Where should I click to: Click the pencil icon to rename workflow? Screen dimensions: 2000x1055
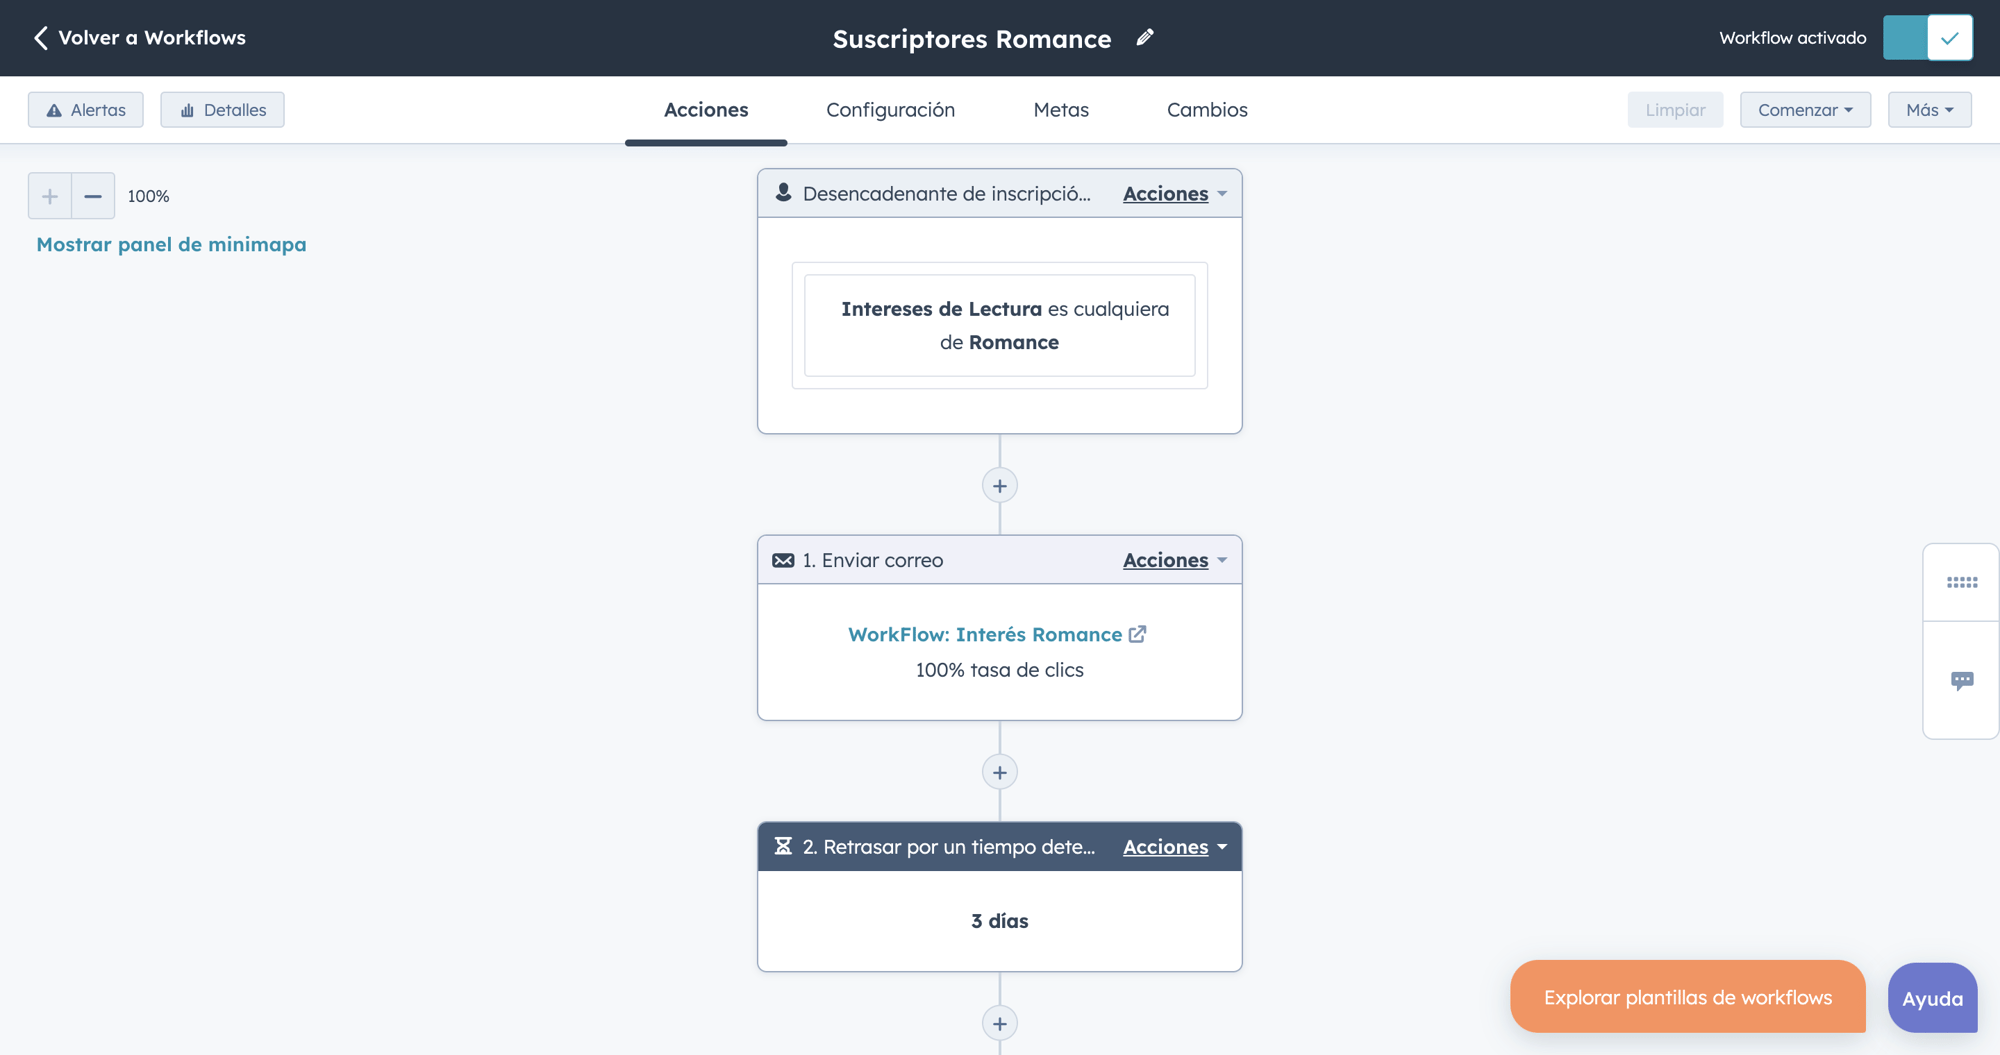pyautogui.click(x=1145, y=38)
